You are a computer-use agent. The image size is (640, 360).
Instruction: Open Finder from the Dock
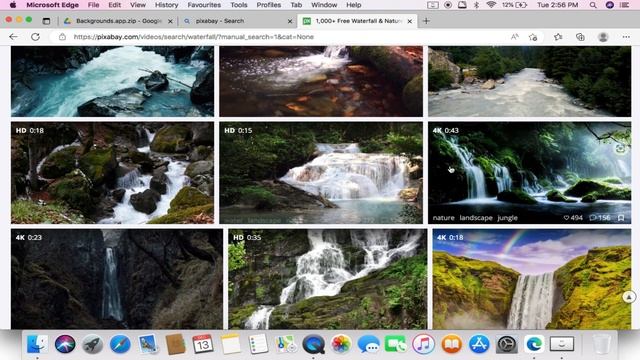(x=37, y=344)
